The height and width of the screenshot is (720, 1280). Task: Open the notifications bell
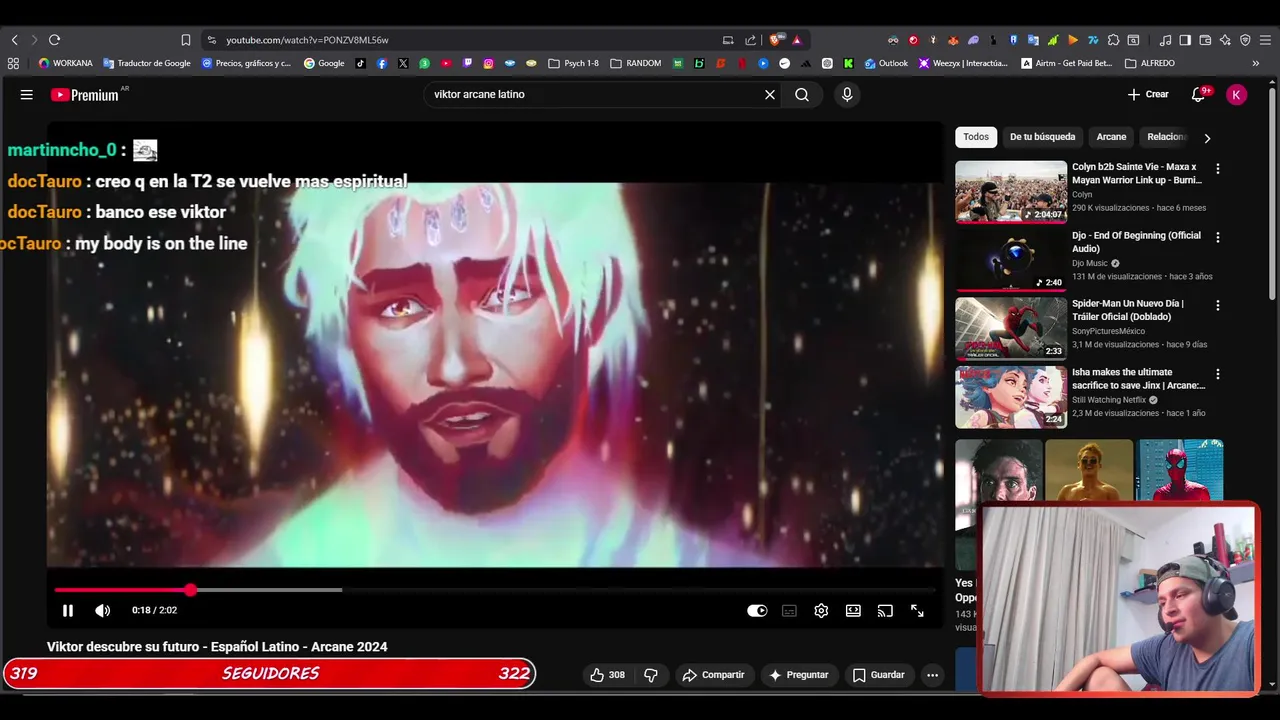click(1198, 94)
